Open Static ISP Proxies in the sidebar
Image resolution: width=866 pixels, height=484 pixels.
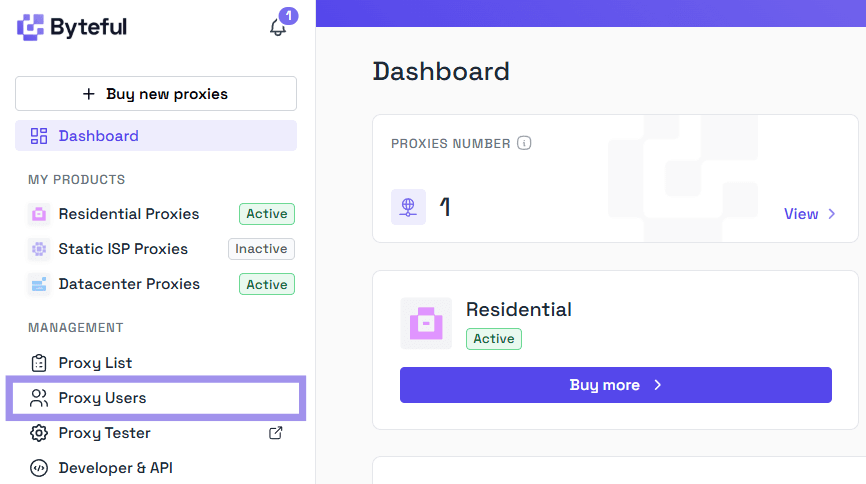123,249
